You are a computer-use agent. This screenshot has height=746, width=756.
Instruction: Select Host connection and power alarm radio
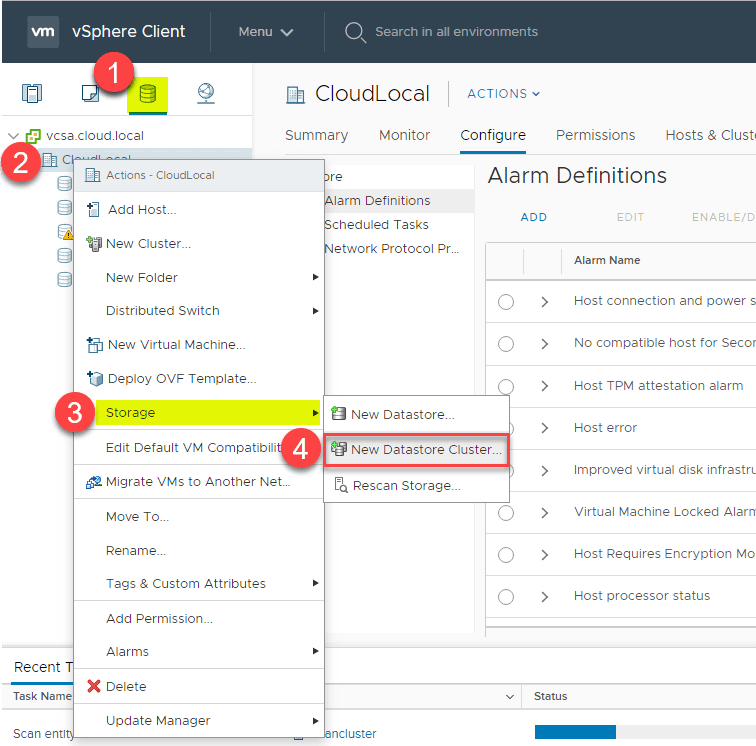pos(506,302)
